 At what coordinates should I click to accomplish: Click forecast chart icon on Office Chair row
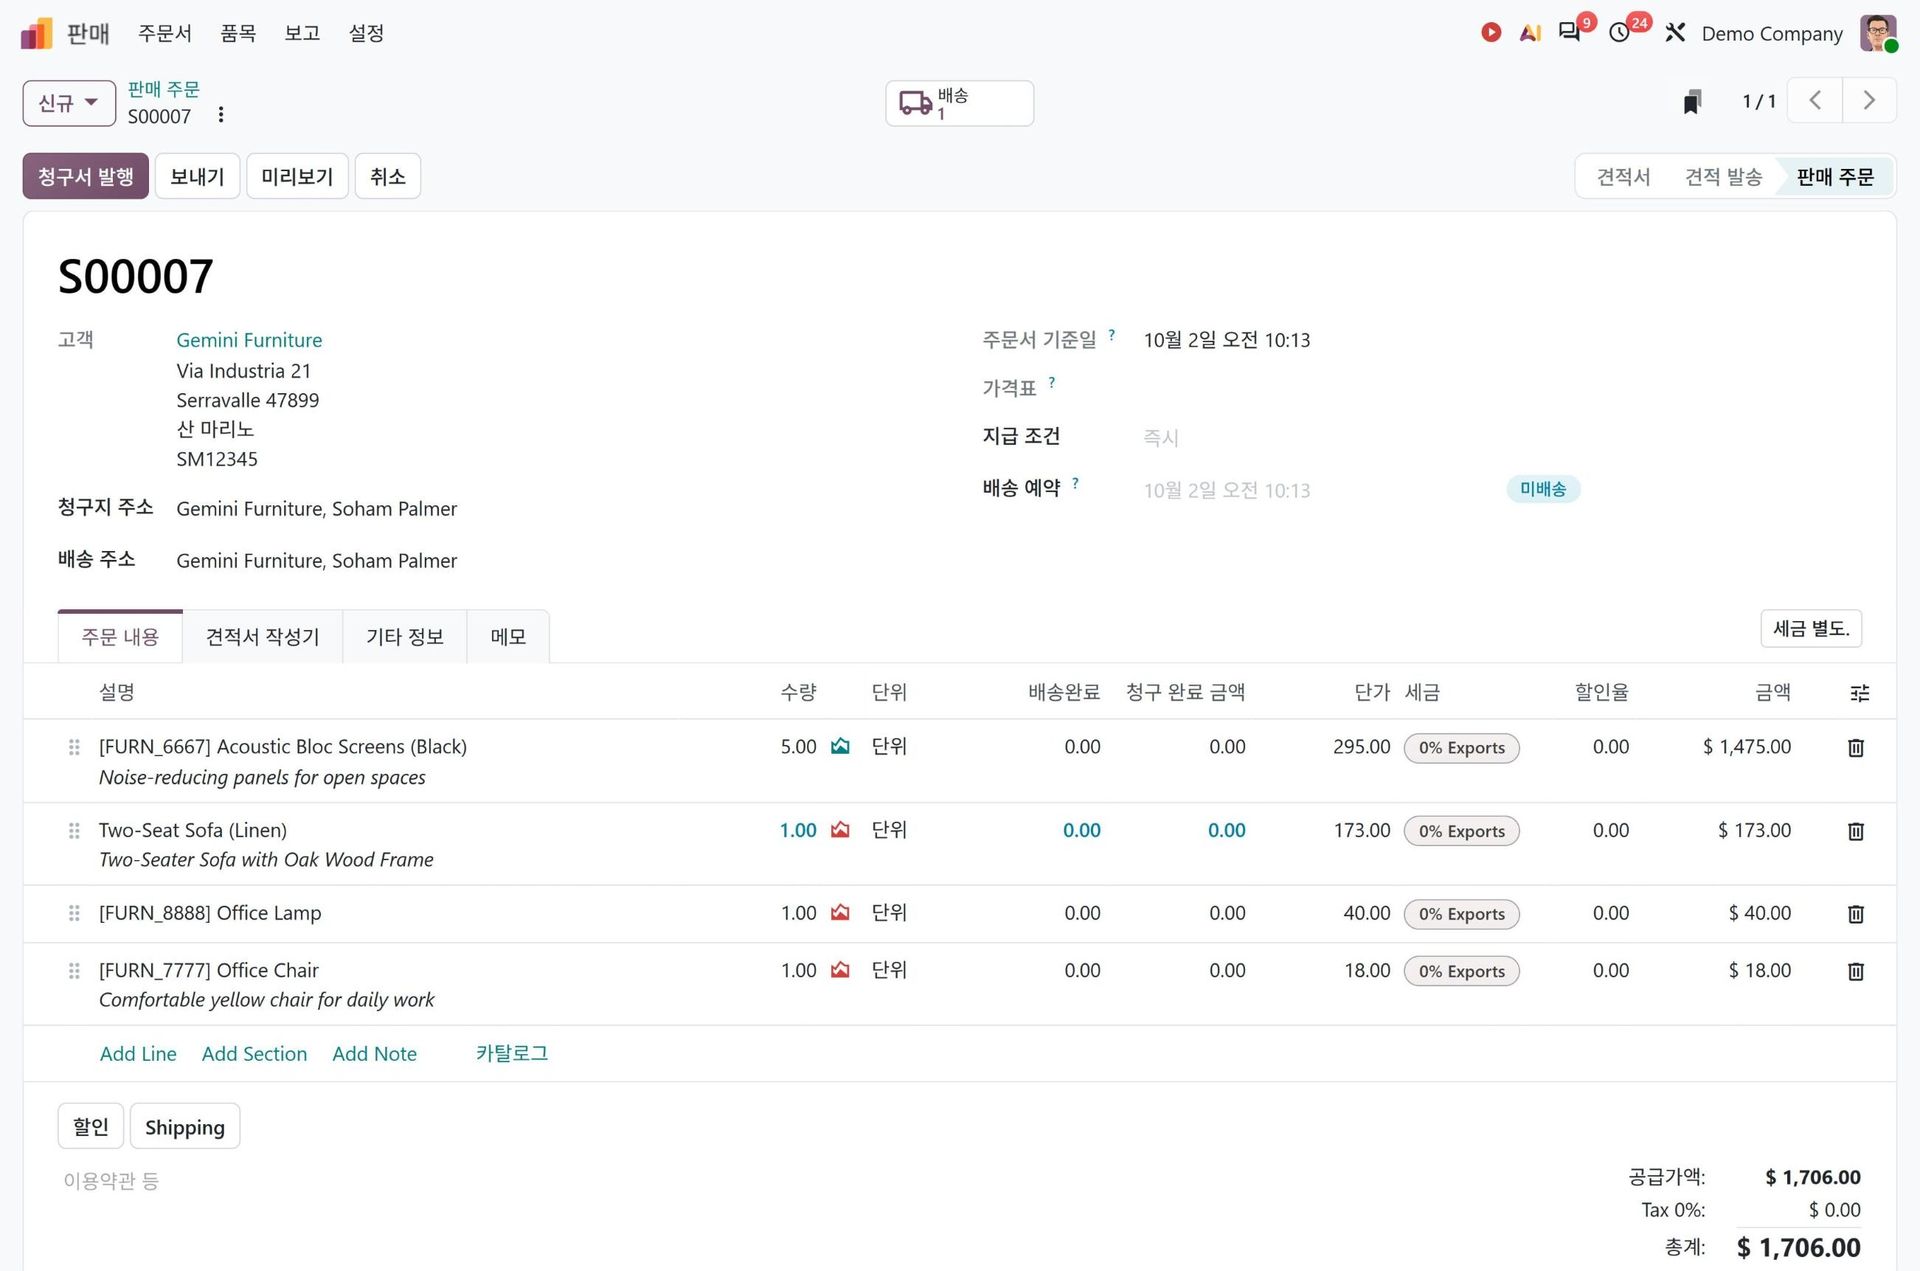[840, 970]
